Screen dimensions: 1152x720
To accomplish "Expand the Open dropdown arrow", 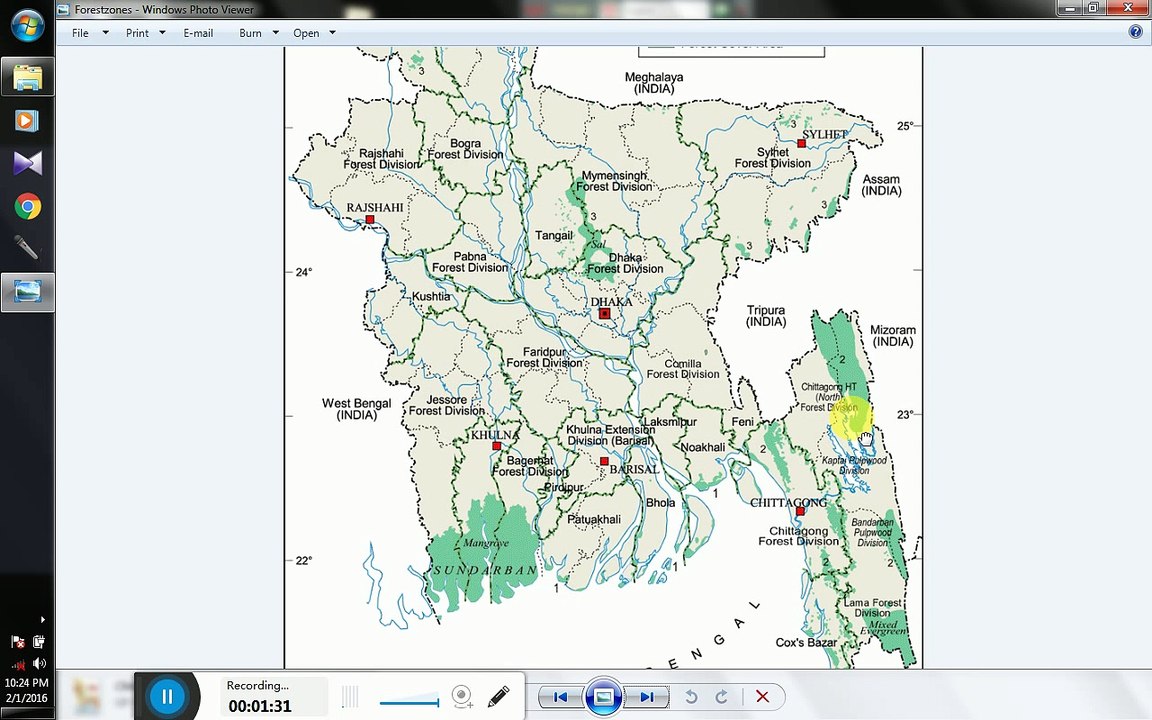I will (332, 32).
